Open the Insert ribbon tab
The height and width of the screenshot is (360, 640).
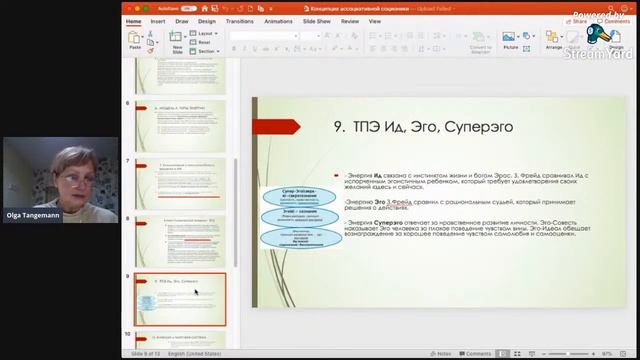click(x=158, y=21)
